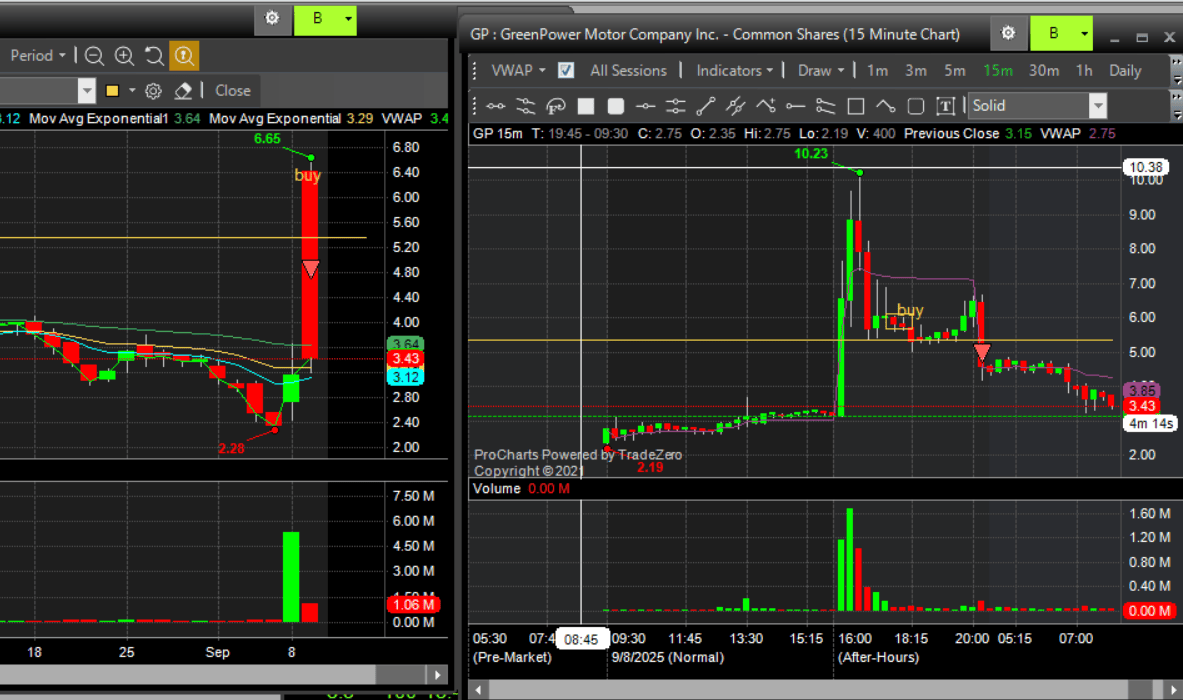Viewport: 1183px width, 700px height.
Task: Select the double horizontal lines tool
Action: (x=675, y=106)
